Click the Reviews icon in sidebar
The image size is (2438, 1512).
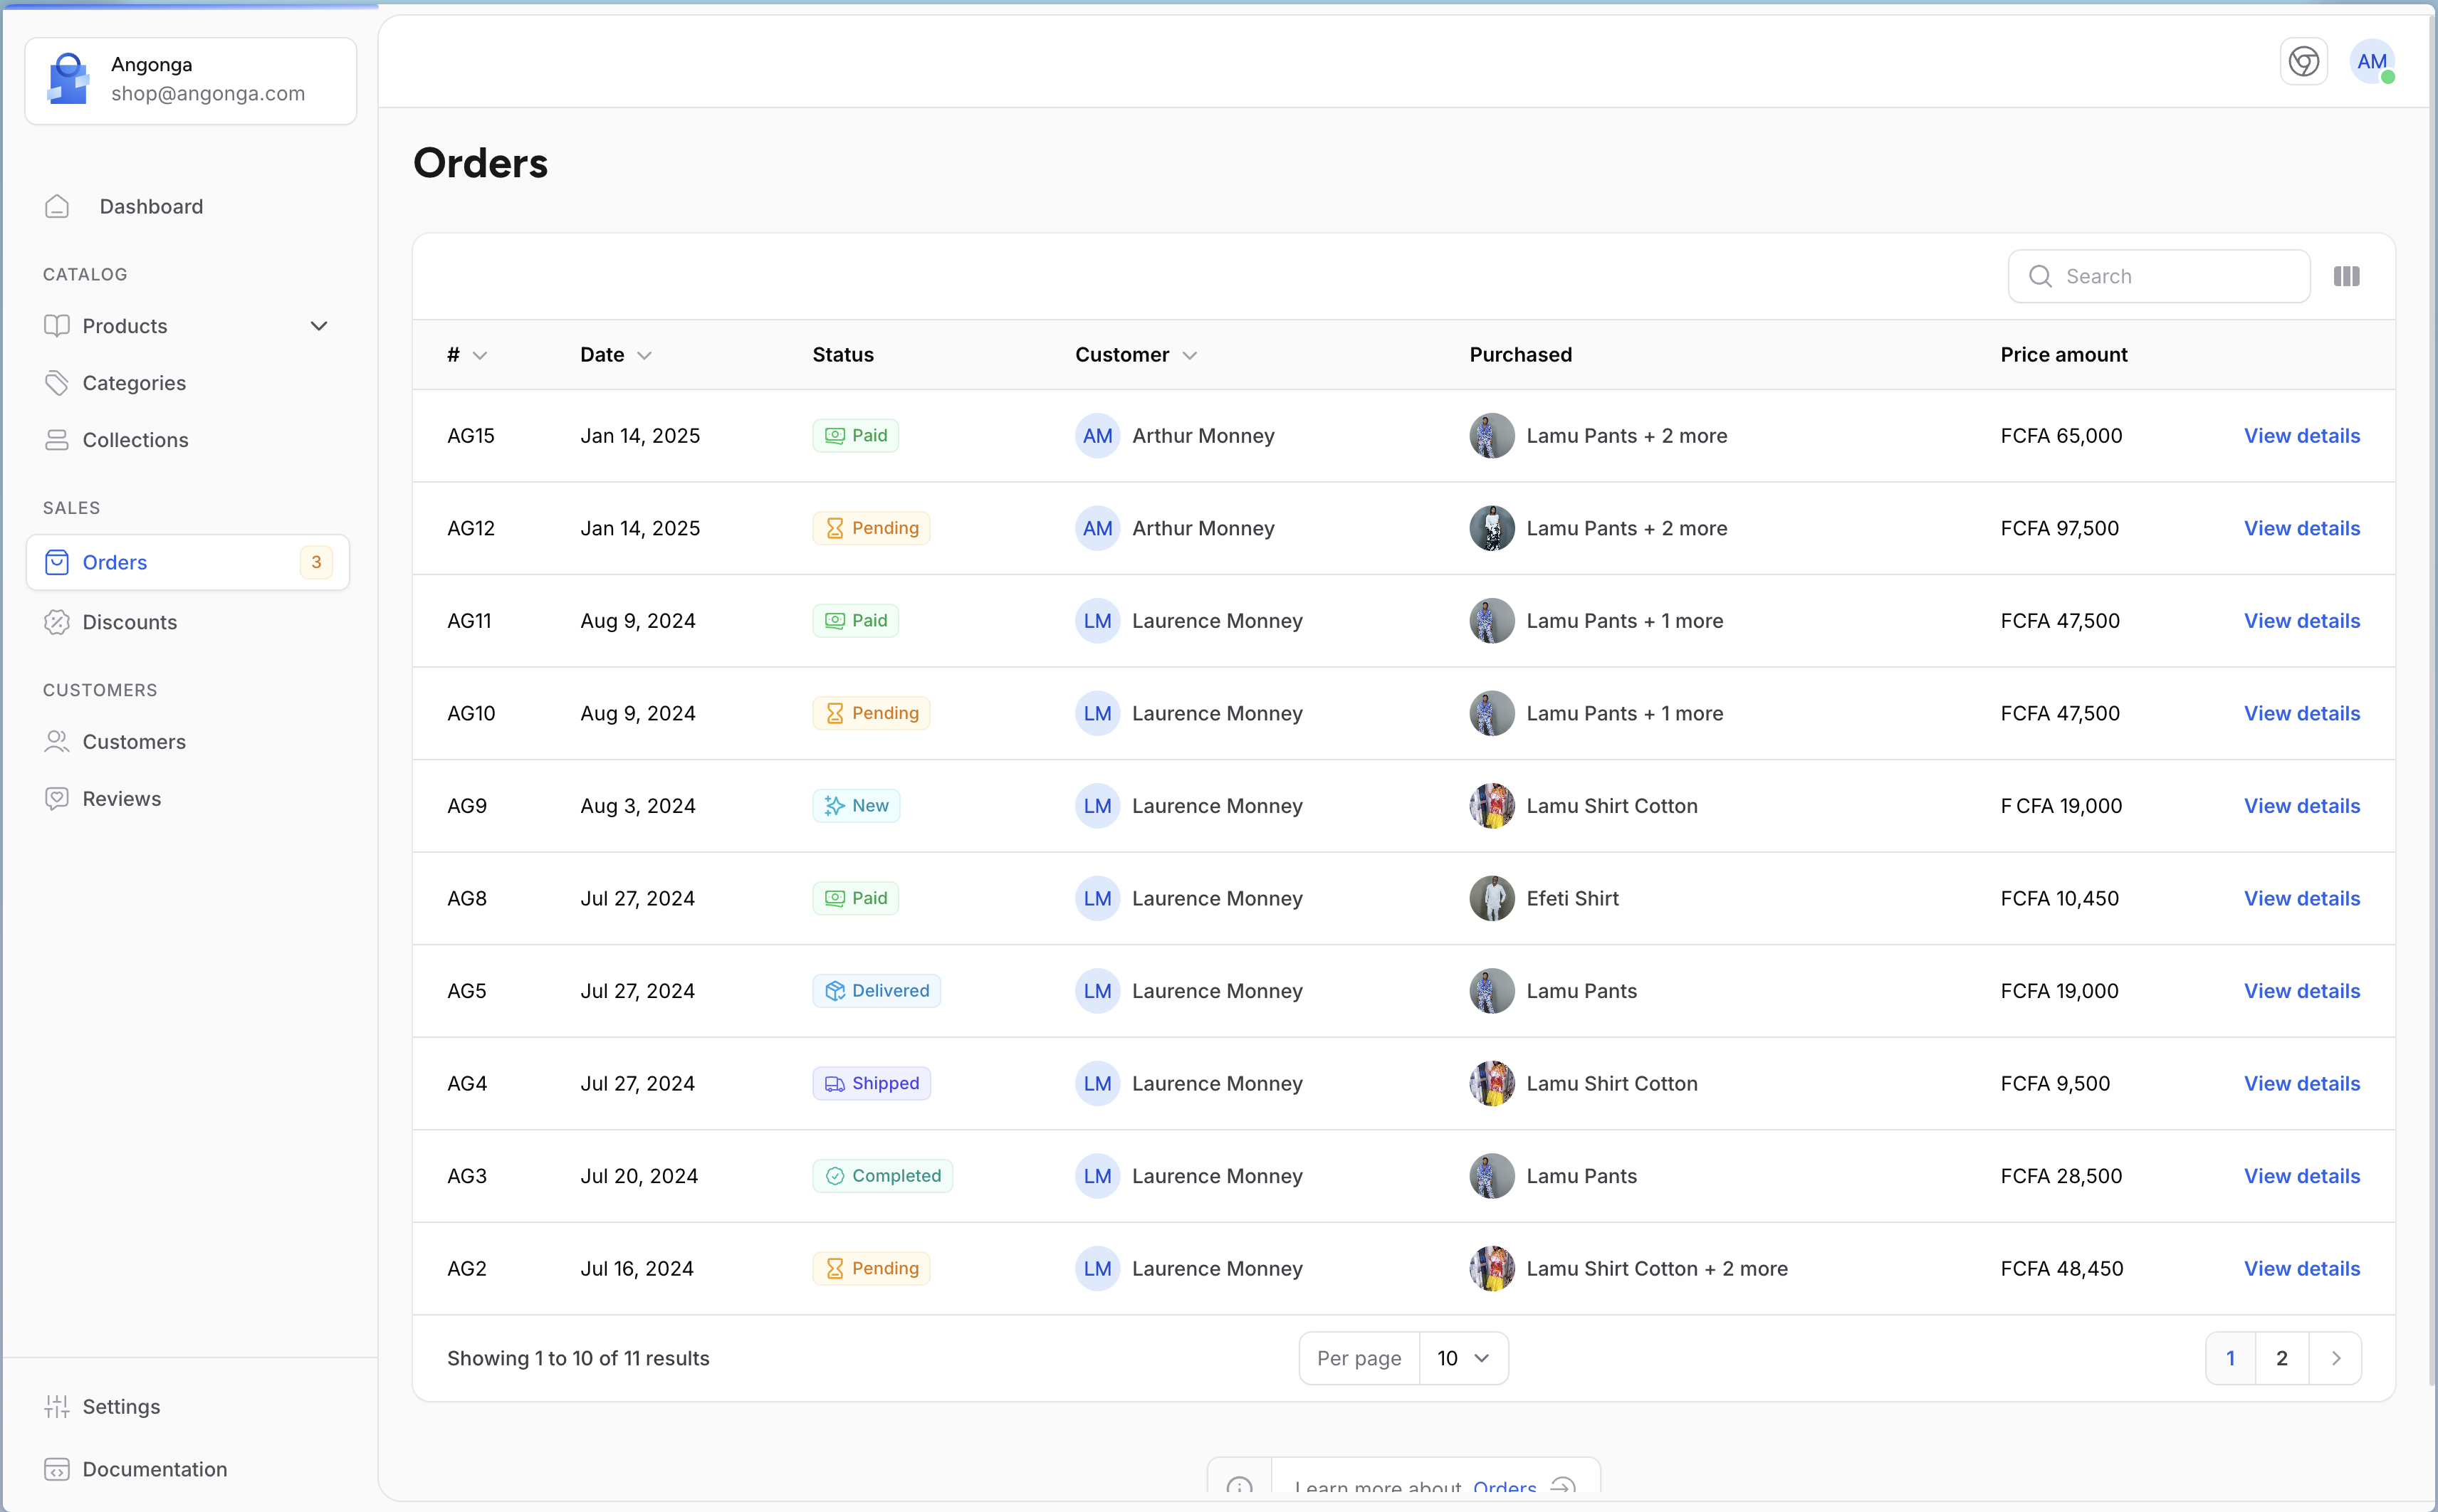57,798
